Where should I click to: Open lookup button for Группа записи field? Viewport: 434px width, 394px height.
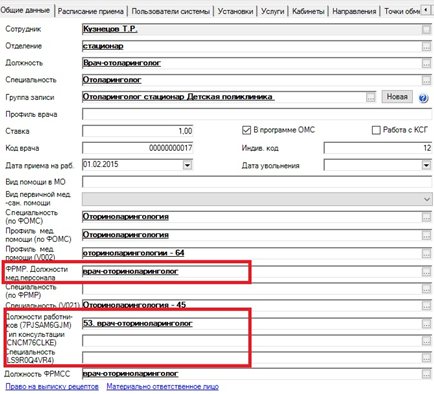(371, 97)
